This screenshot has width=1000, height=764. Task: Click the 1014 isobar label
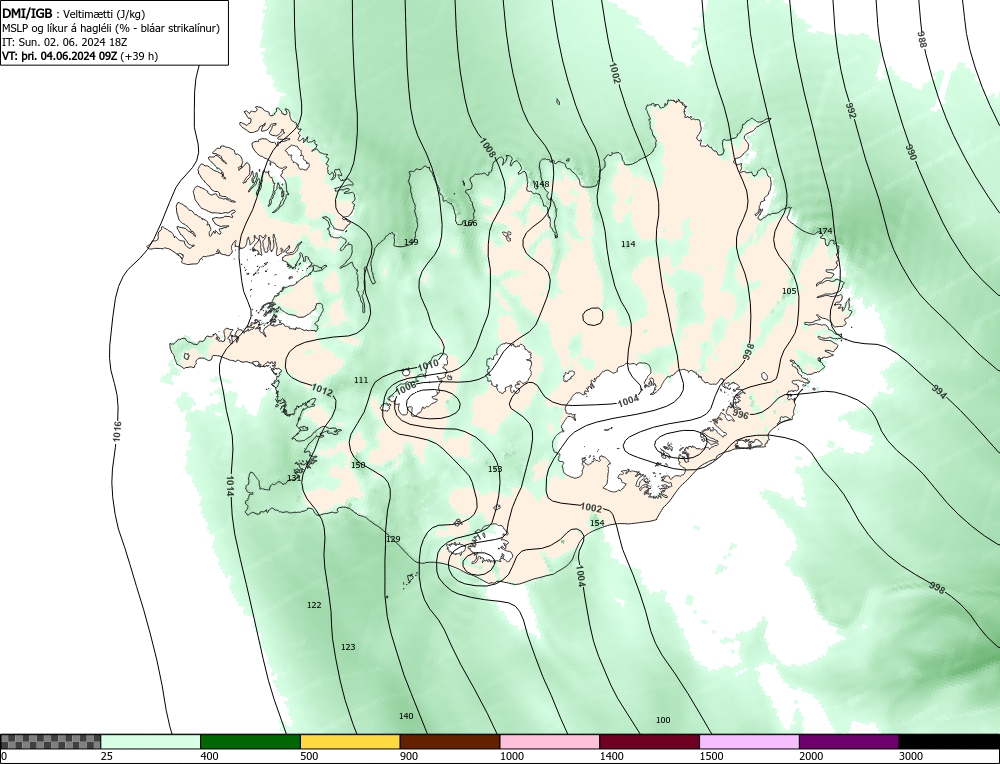point(230,486)
